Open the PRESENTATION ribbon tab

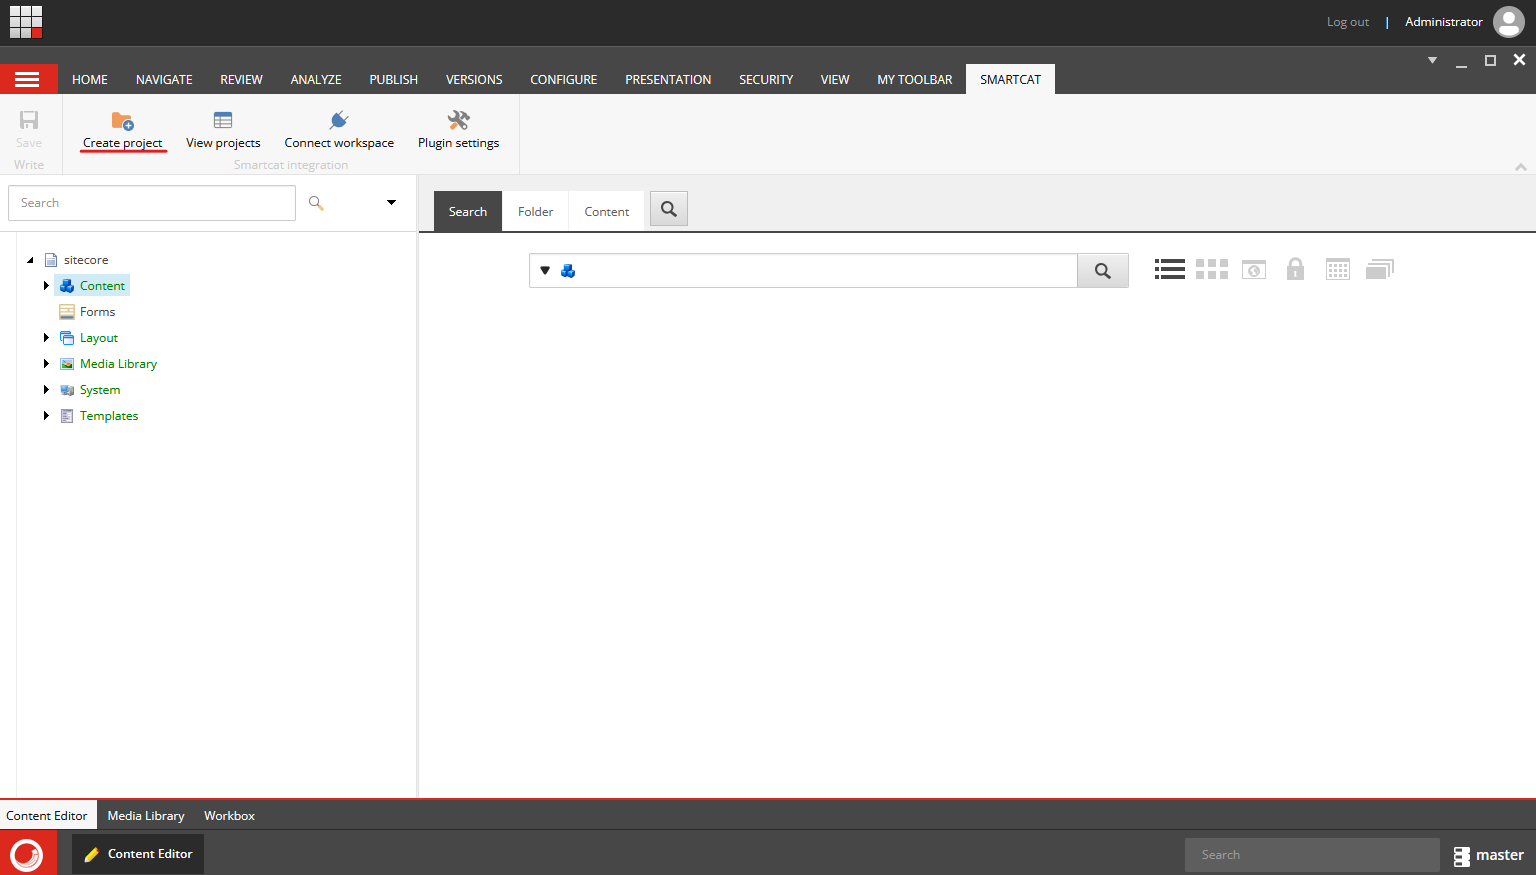pyautogui.click(x=668, y=80)
